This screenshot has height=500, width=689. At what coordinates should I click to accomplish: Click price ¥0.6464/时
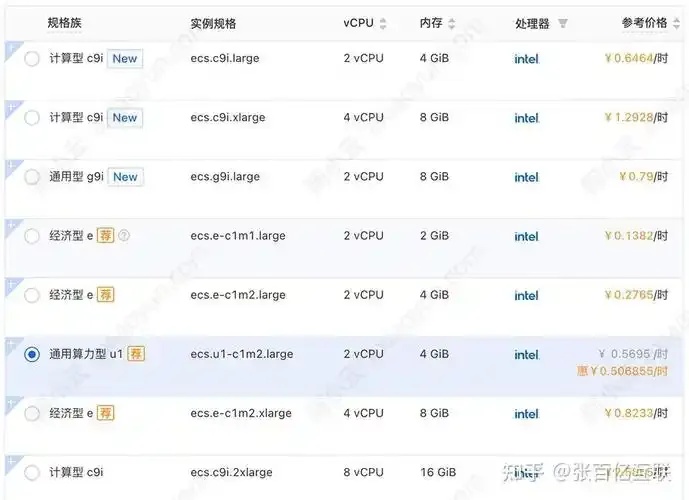coord(636,58)
